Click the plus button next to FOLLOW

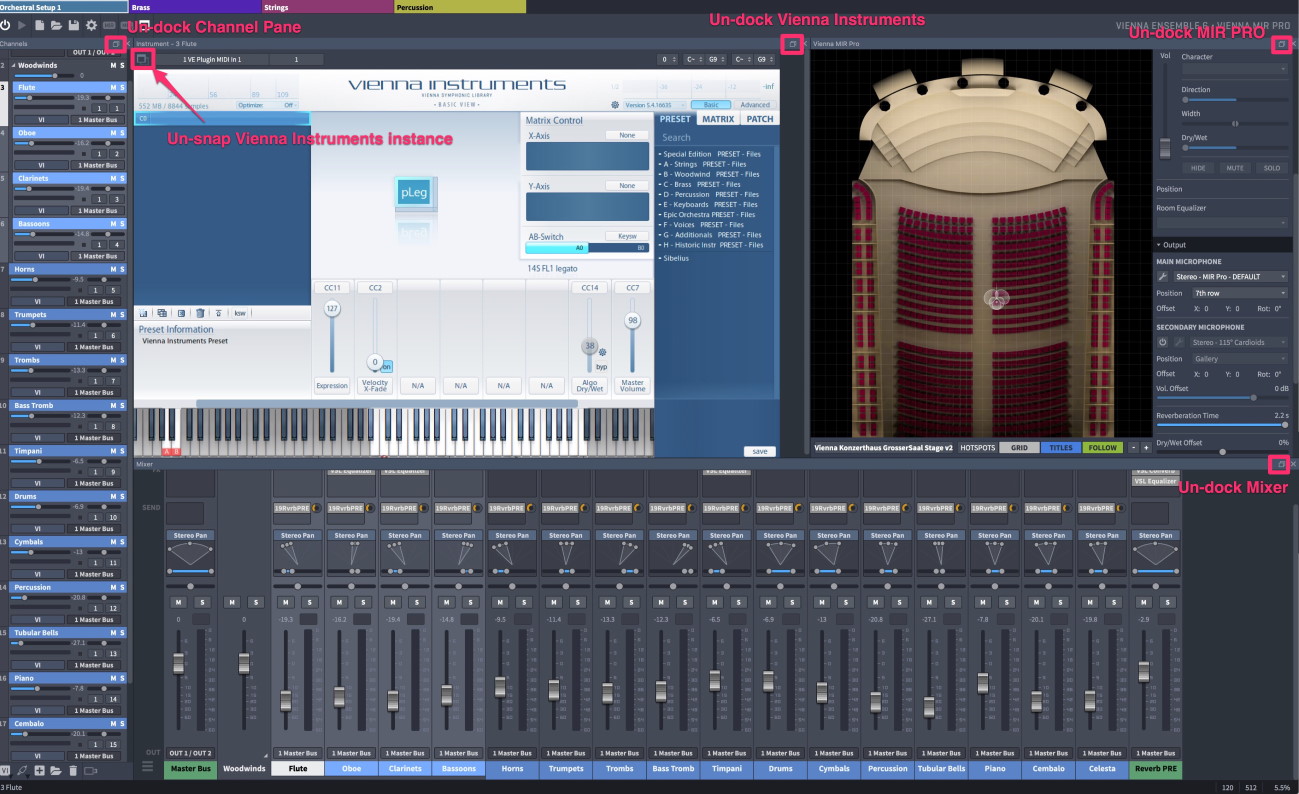pyautogui.click(x=1146, y=447)
